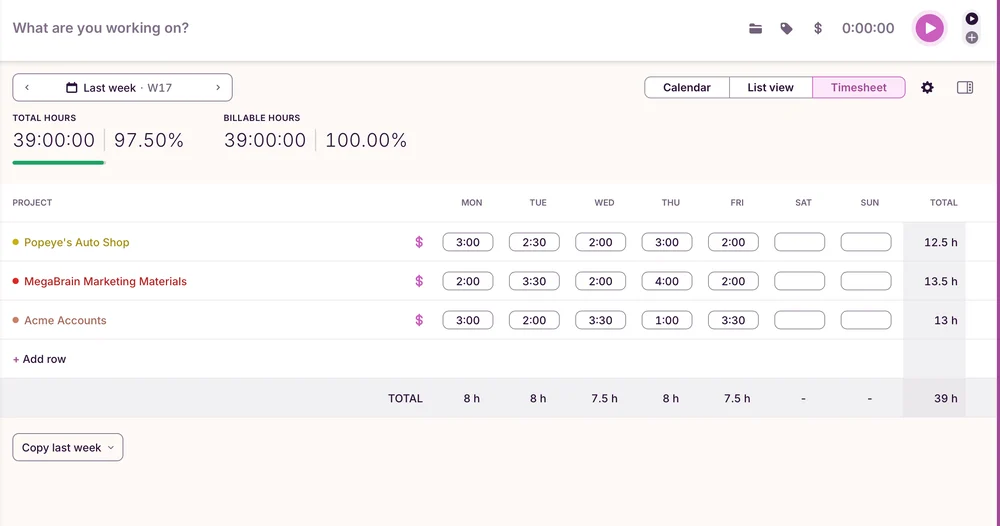Switch to manual mode plus icon

(971, 38)
